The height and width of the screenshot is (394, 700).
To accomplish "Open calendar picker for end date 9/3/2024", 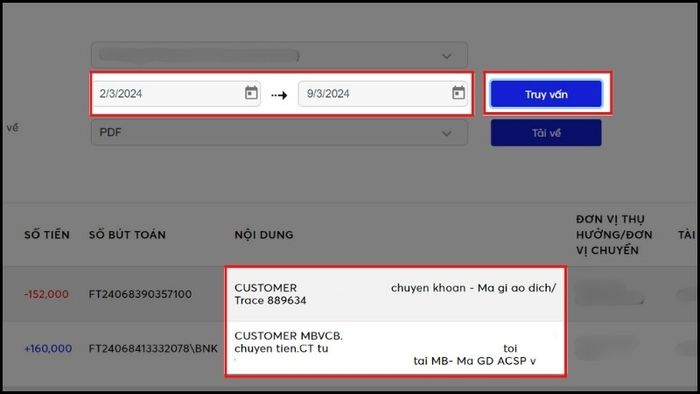I will point(458,93).
